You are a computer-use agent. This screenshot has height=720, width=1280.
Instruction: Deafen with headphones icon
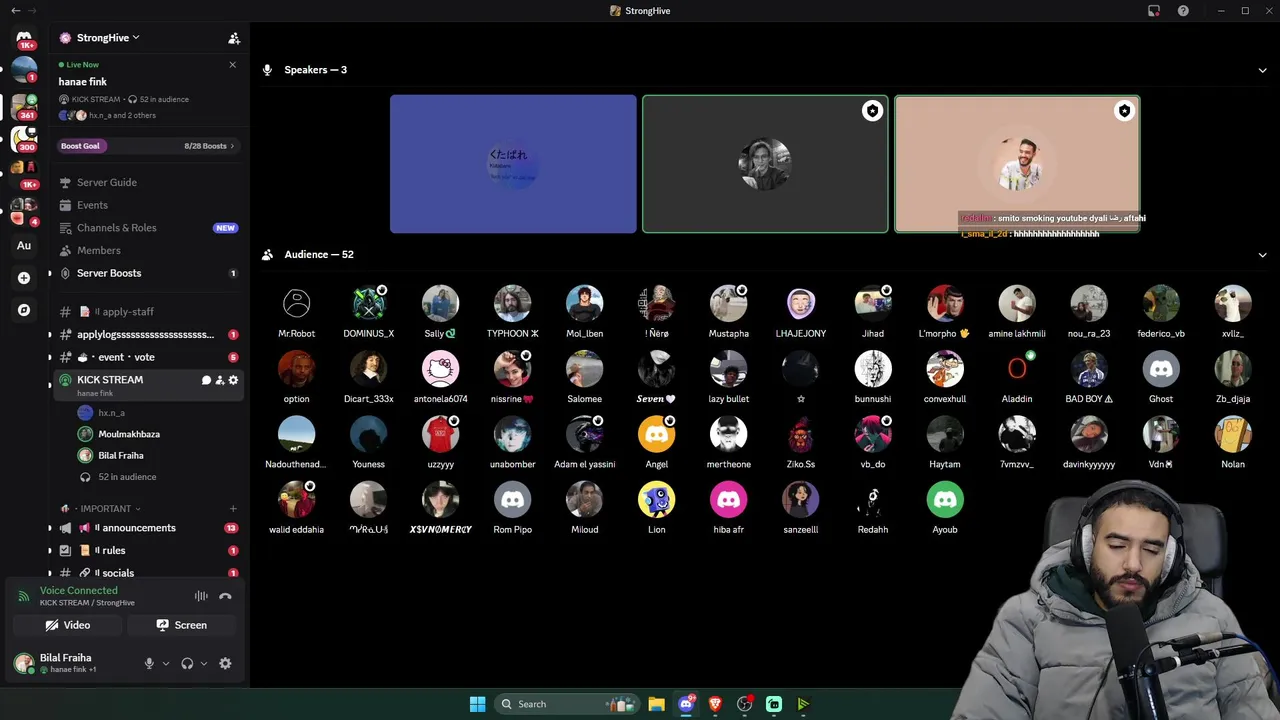[187, 663]
